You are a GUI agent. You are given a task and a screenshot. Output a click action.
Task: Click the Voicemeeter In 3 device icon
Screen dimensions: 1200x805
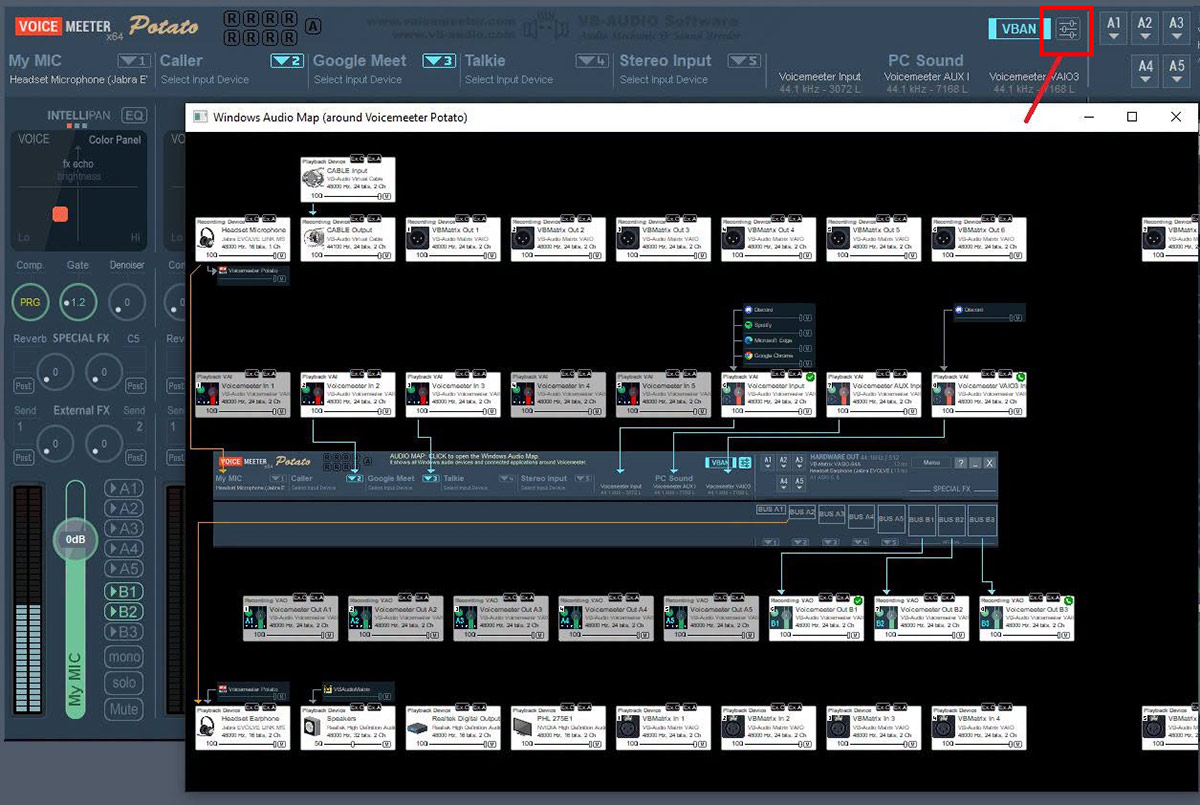[419, 393]
